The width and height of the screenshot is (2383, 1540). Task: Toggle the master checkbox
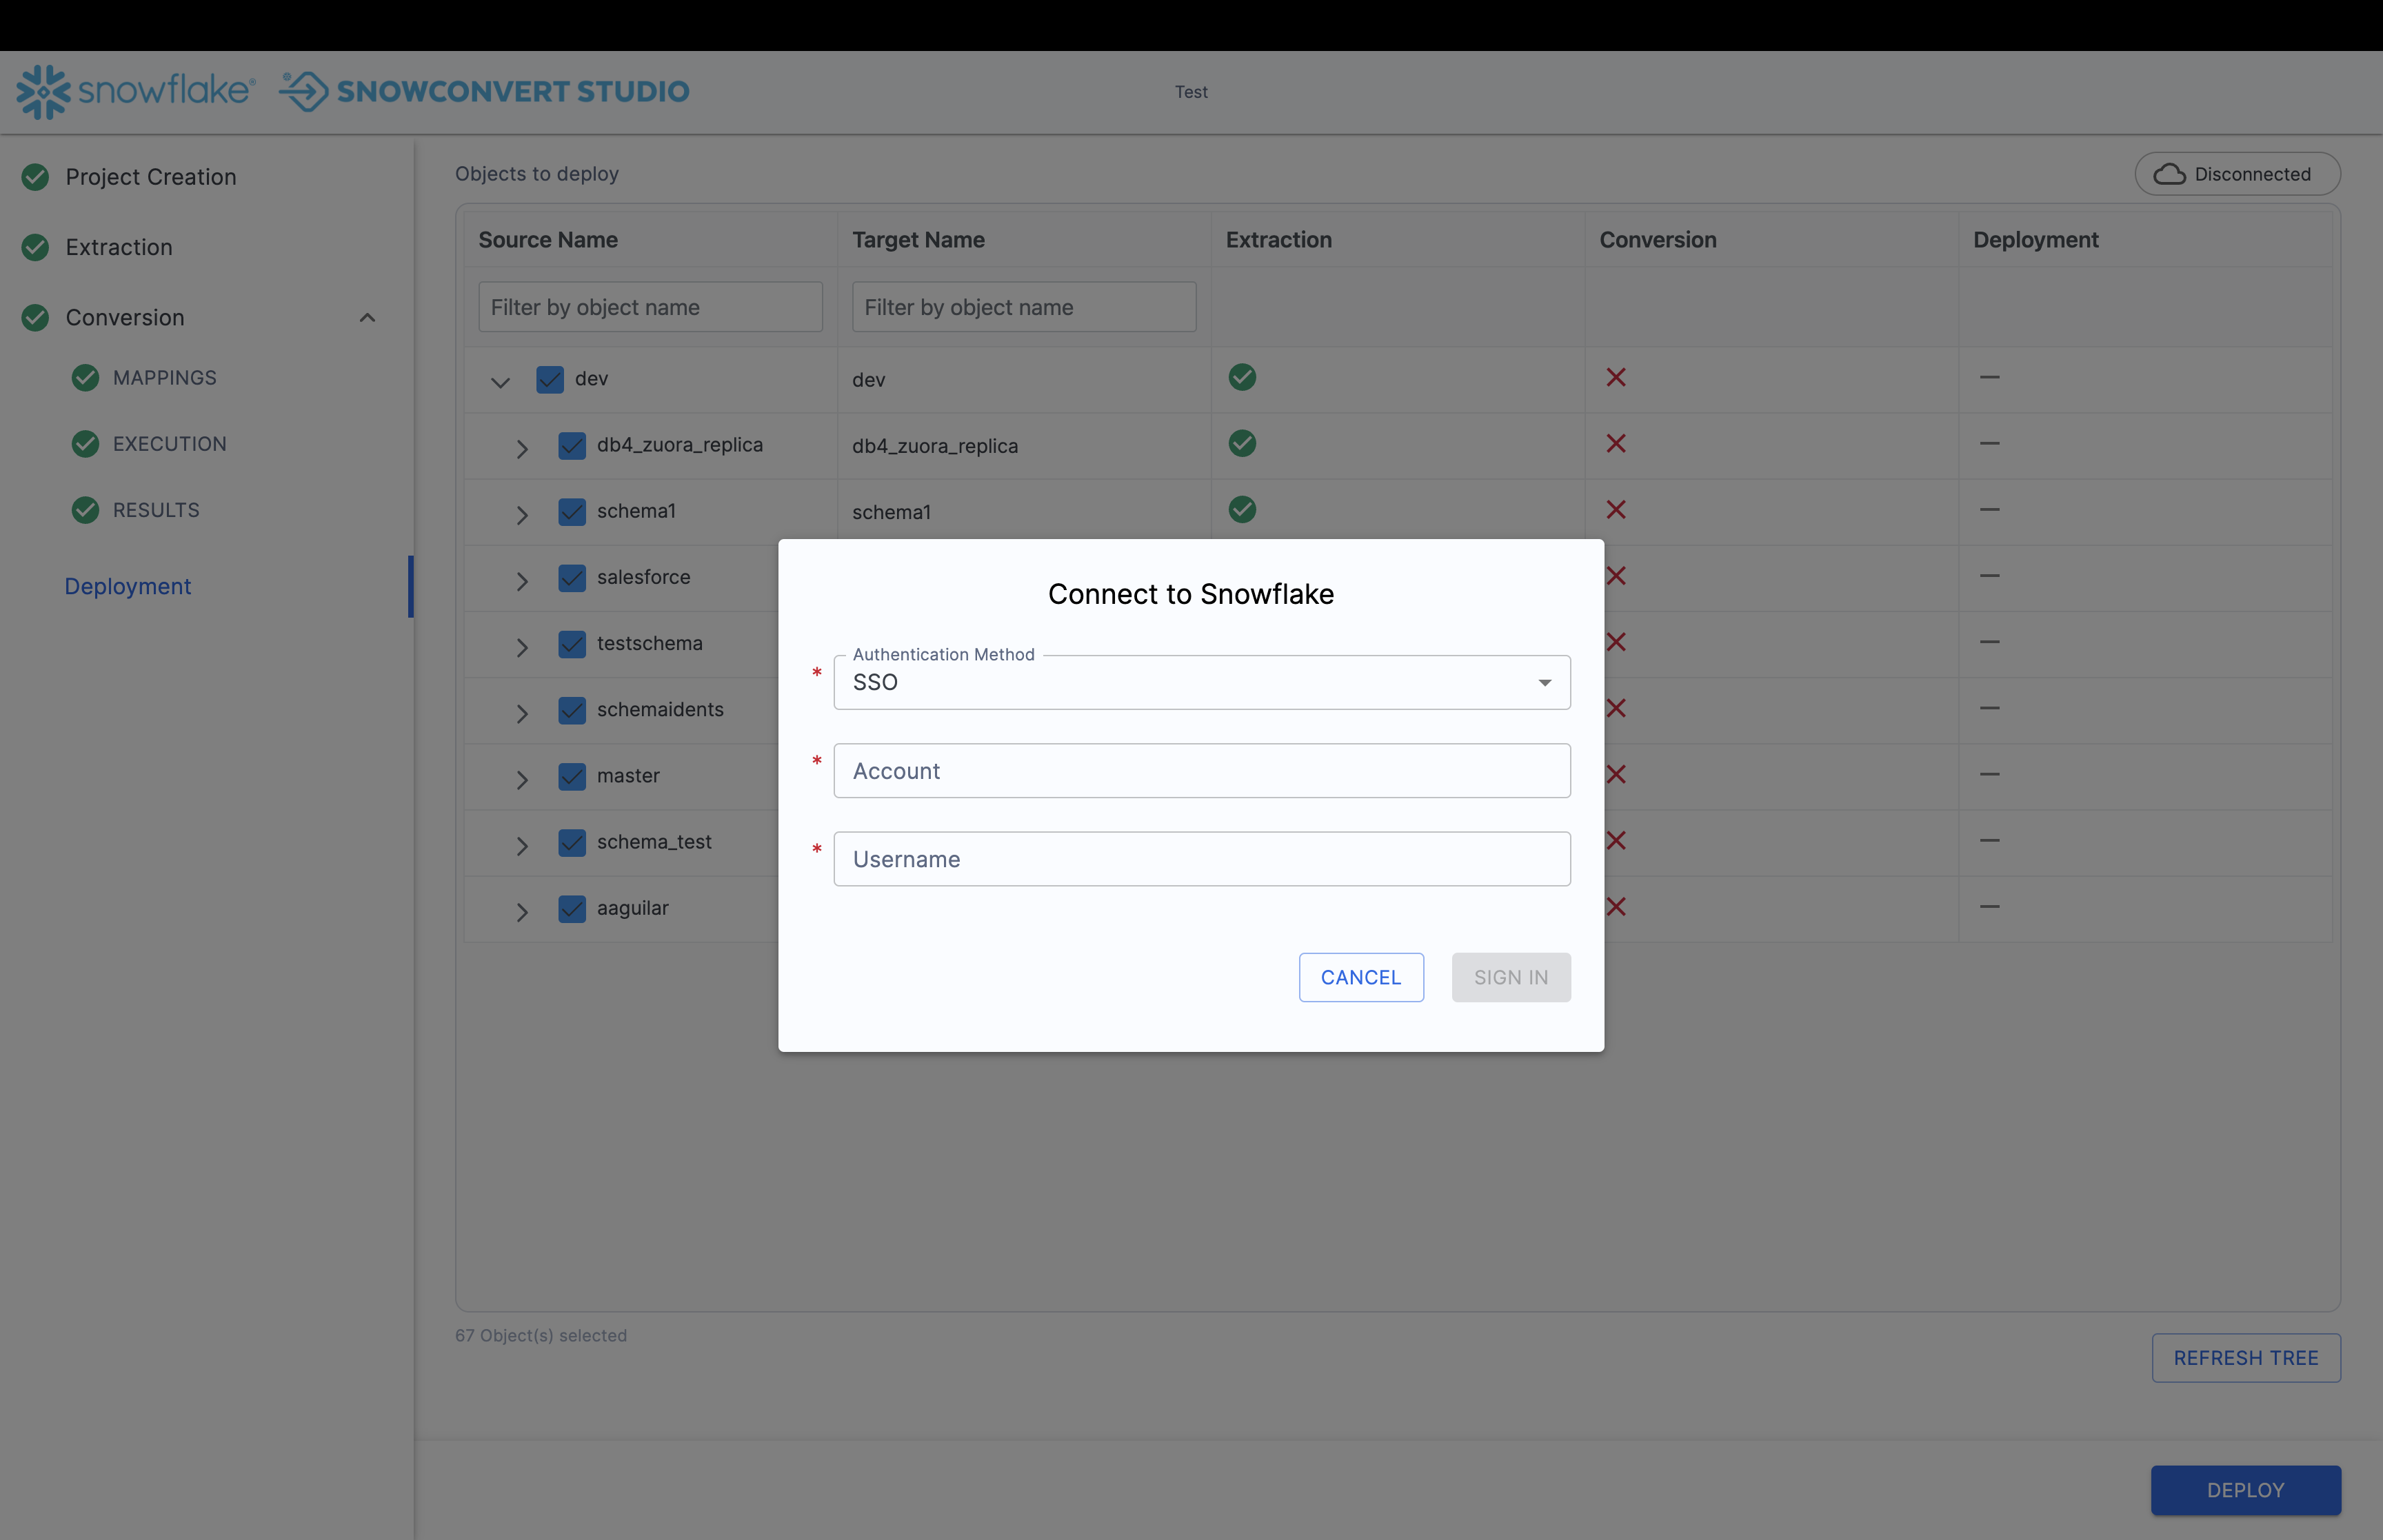point(572,776)
